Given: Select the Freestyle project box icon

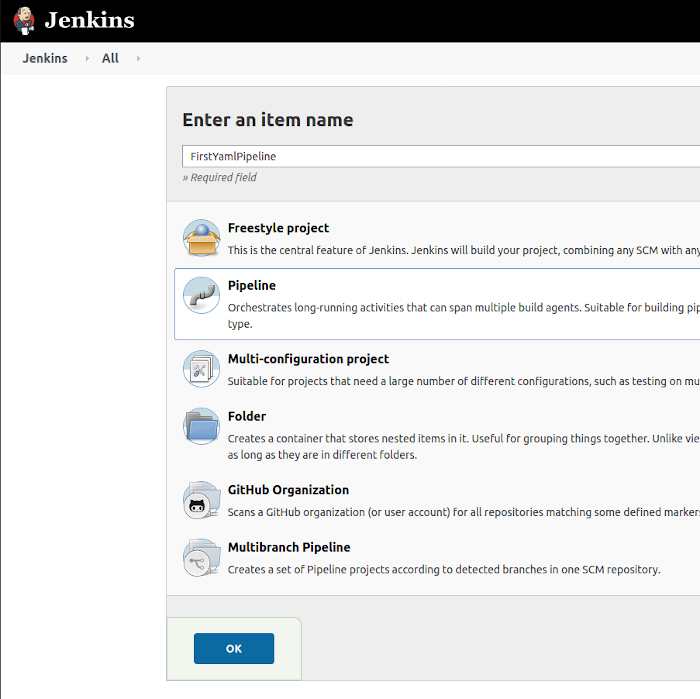Looking at the screenshot, I should pos(201,238).
